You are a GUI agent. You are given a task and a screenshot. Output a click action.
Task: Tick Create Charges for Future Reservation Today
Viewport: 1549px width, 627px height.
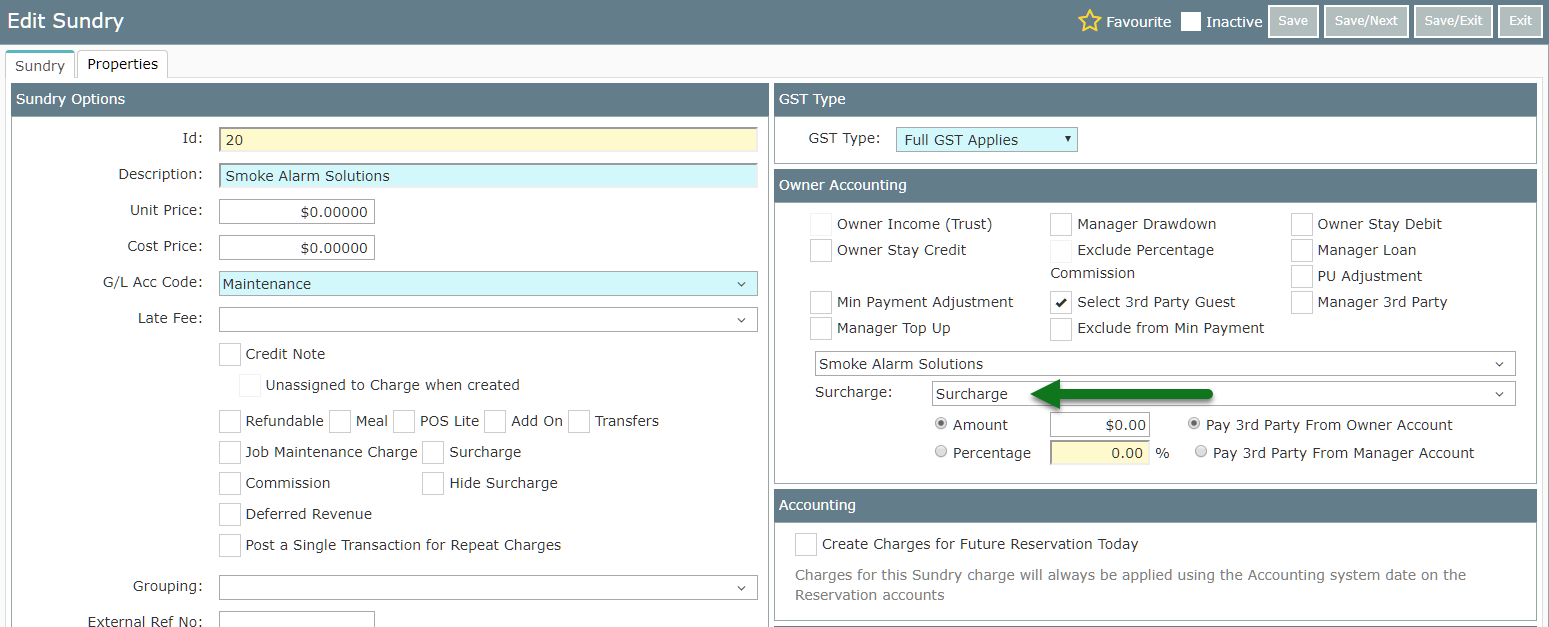pos(806,544)
